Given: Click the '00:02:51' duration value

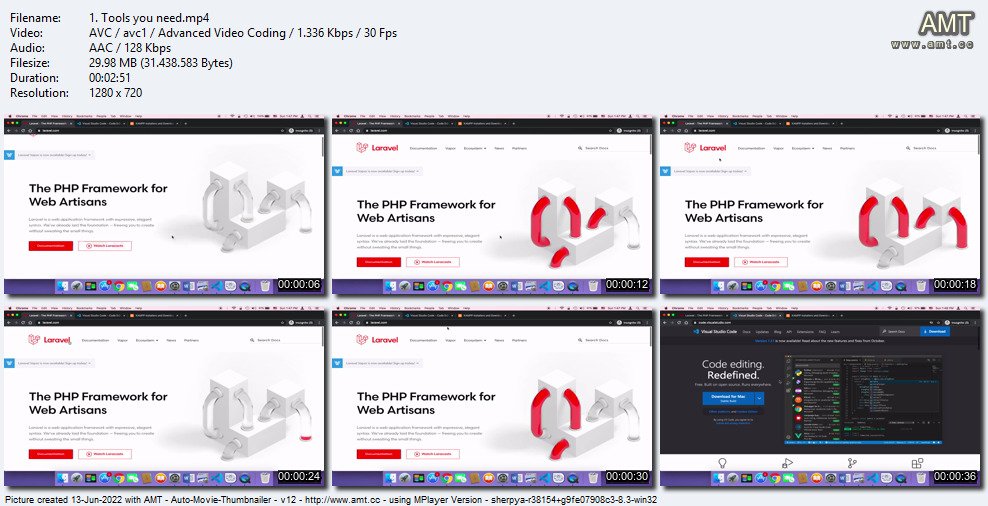Looking at the screenshot, I should pos(112,78).
